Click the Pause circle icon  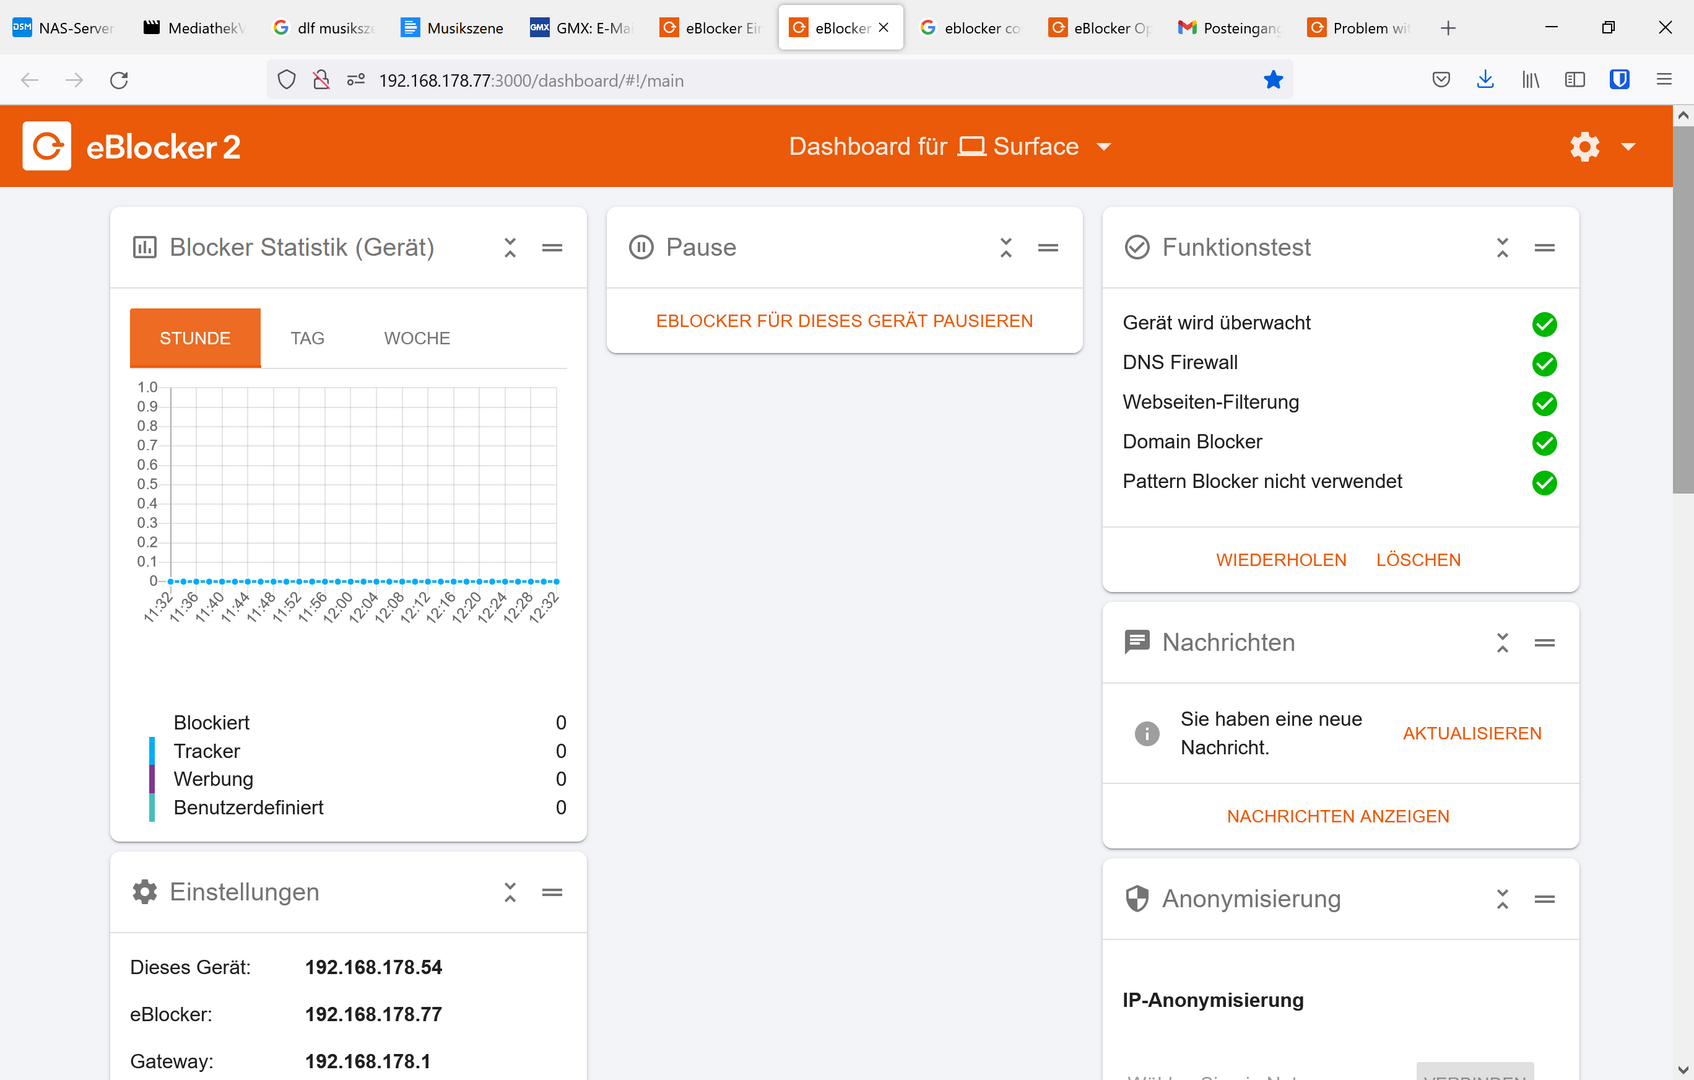click(641, 247)
